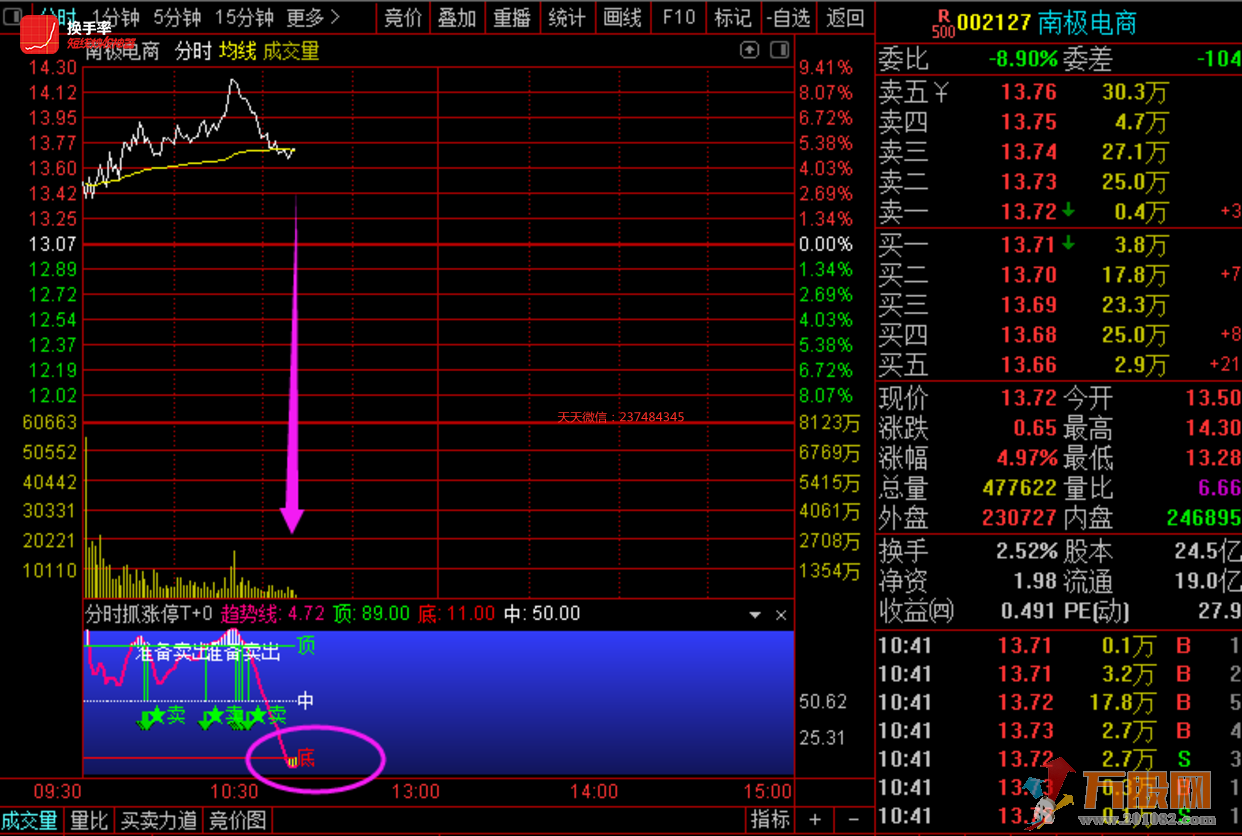
Task: Switch to the 1分钟 chart period
Action: tap(115, 17)
